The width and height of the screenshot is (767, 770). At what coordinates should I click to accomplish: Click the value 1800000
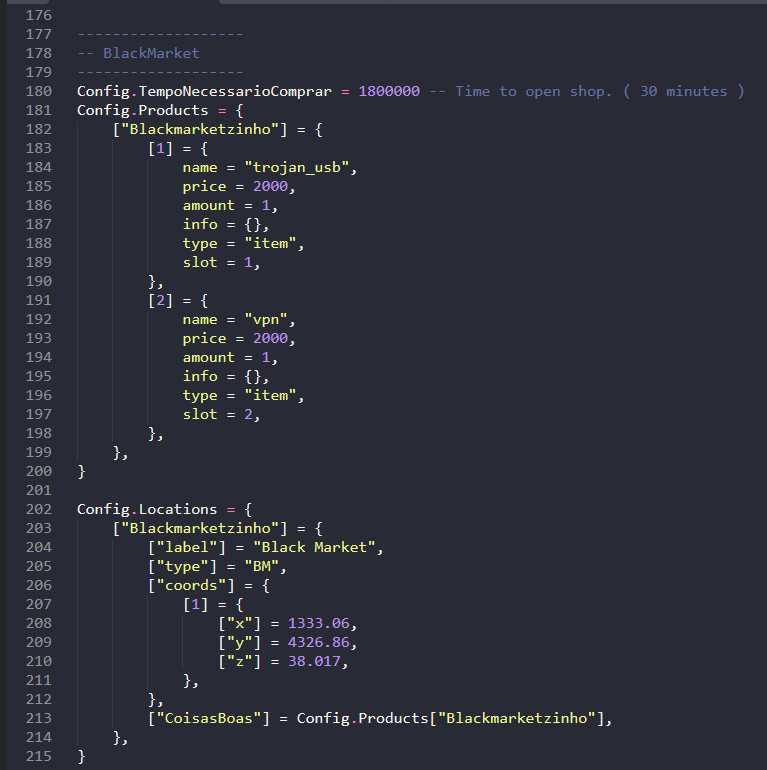point(389,91)
